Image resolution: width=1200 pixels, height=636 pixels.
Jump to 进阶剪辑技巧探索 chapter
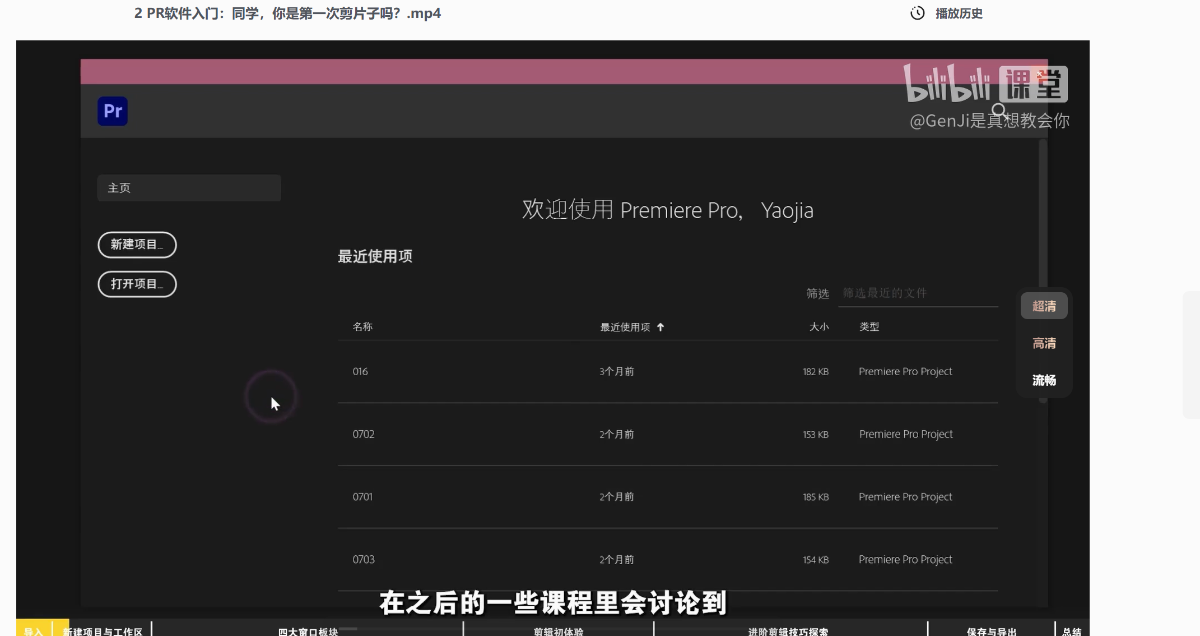790,630
